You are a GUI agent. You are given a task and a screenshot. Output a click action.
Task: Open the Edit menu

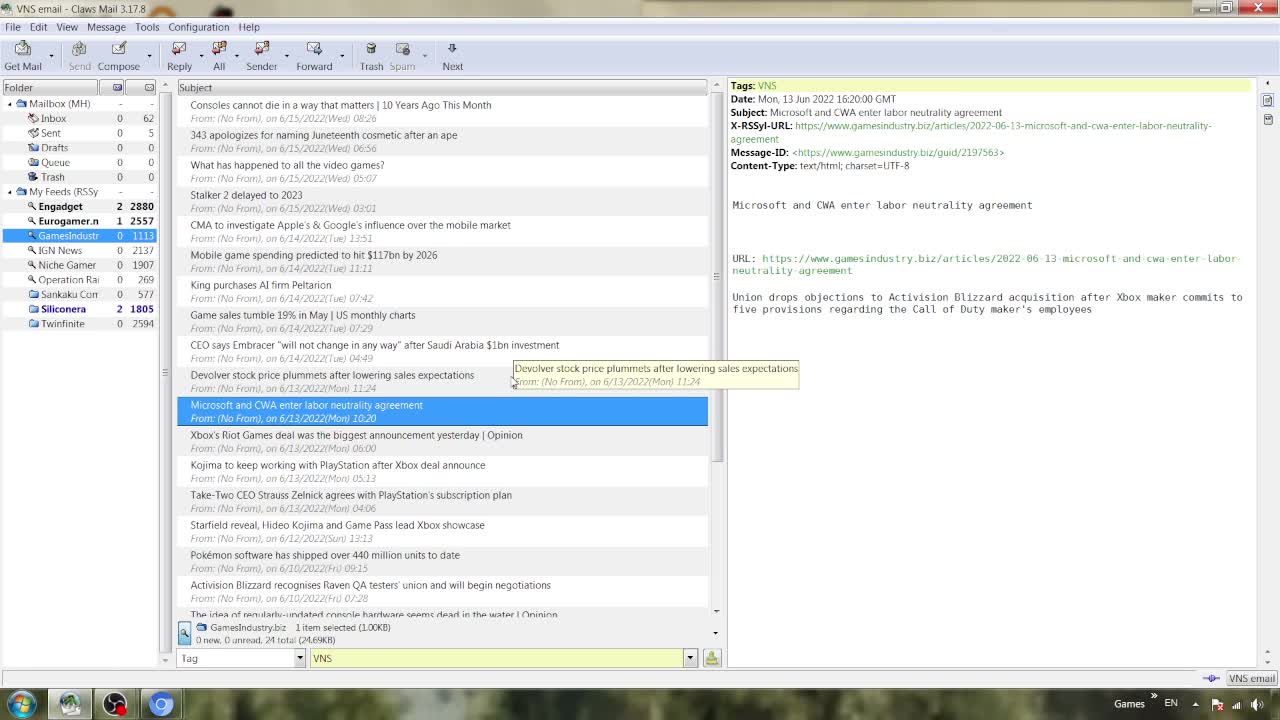[x=38, y=27]
